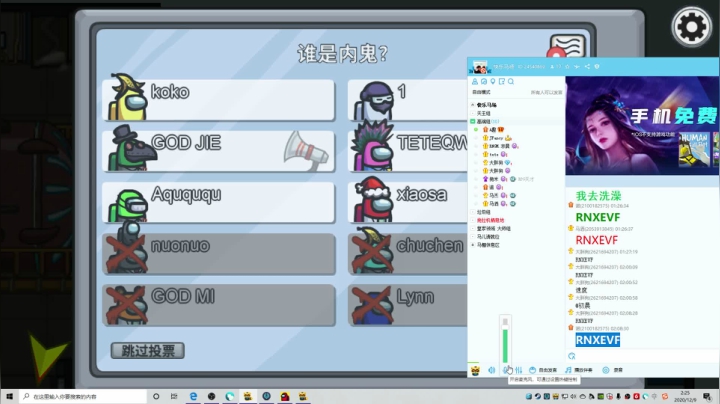Click the 自由发言 free speak button
Viewport: 720px width, 404px height.
click(543, 370)
